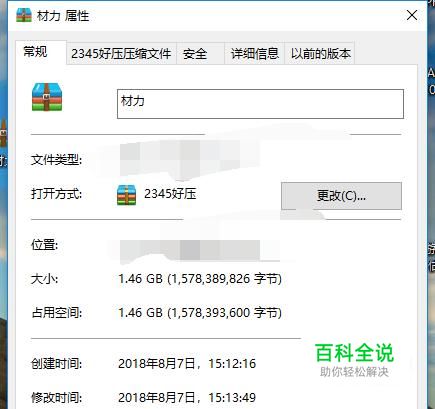The width and height of the screenshot is (435, 409).
Task: Switch to the 常规 tab
Action: click(x=36, y=52)
